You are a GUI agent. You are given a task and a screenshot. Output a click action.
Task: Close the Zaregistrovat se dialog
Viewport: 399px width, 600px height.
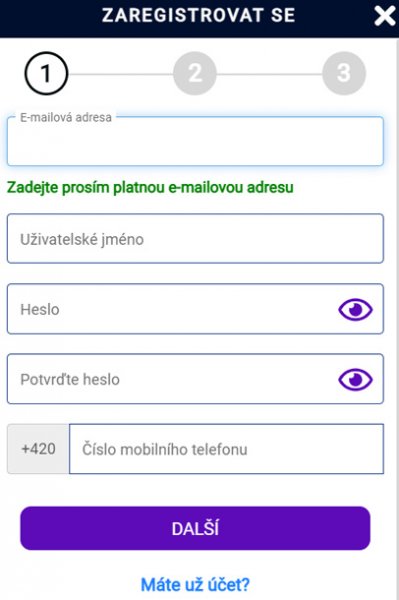point(384,16)
